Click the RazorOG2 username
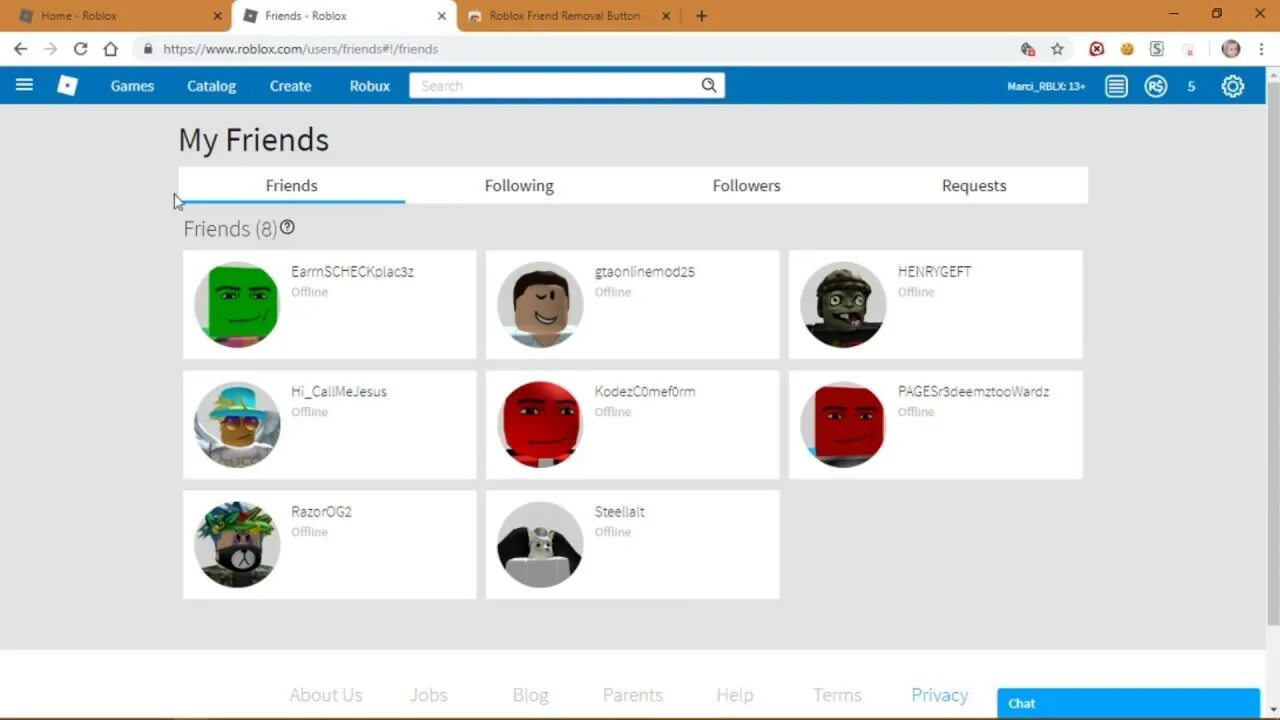1280x720 pixels. (321, 511)
